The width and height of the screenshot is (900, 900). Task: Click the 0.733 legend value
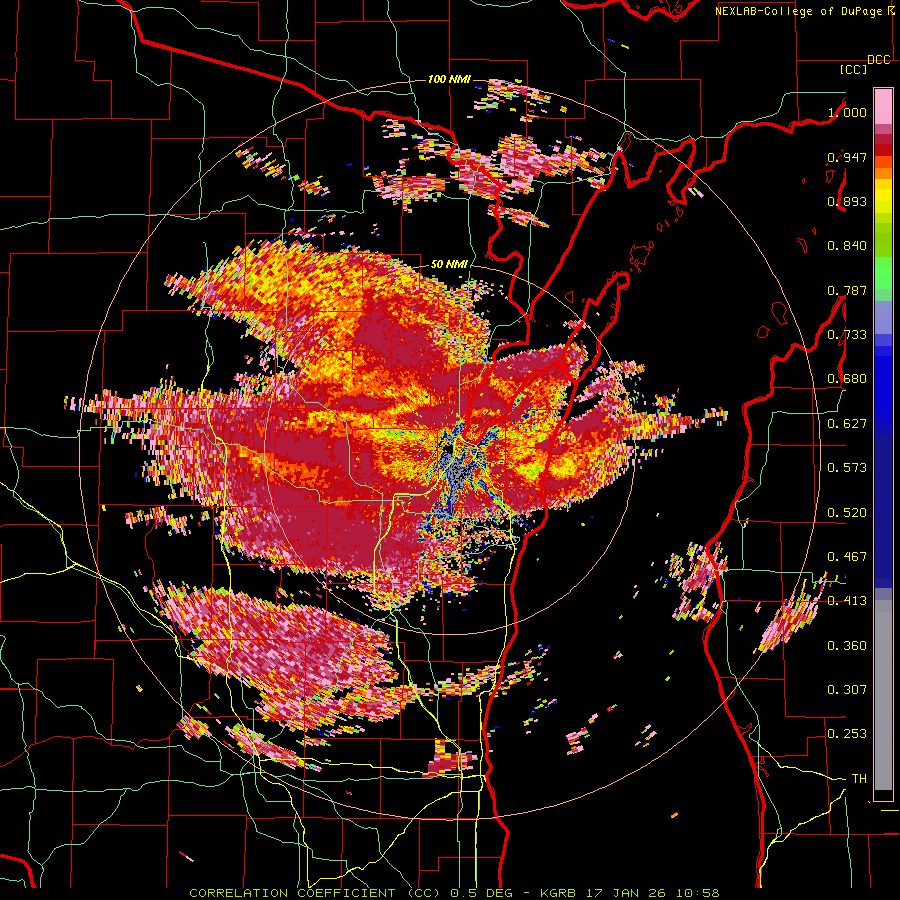(x=847, y=335)
